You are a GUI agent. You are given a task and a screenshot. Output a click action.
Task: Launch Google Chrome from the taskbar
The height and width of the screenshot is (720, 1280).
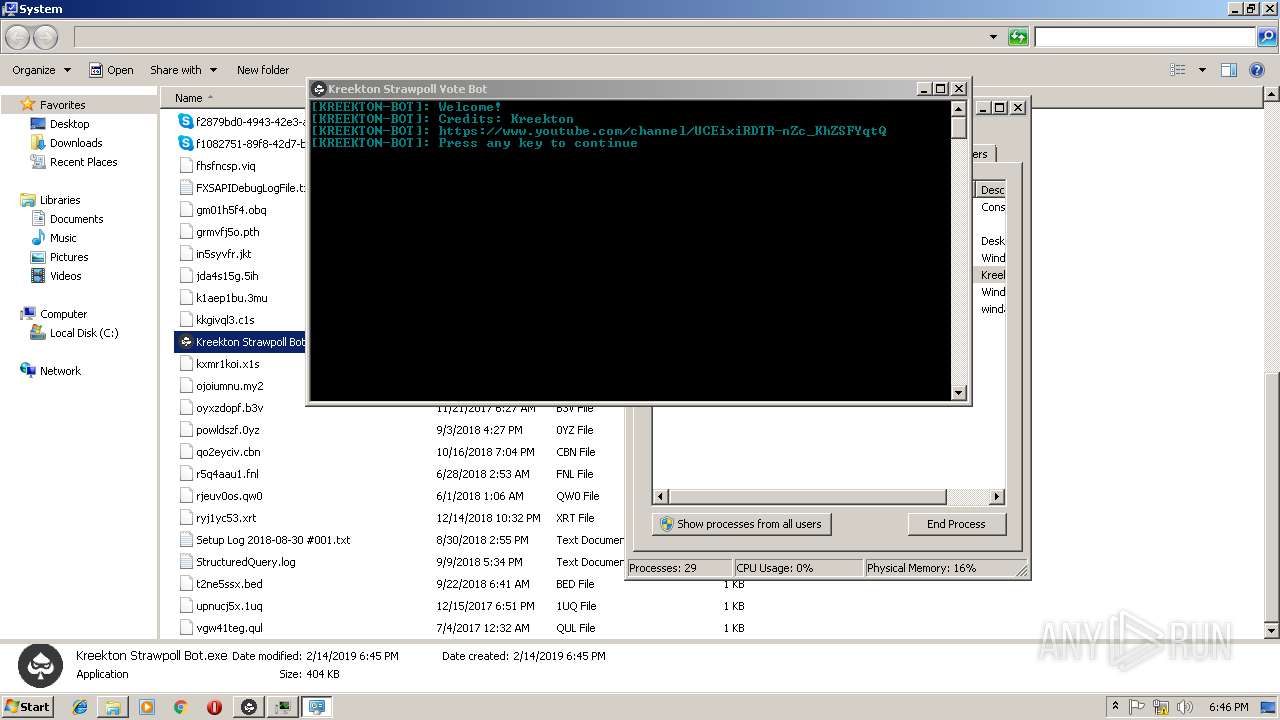[181, 707]
